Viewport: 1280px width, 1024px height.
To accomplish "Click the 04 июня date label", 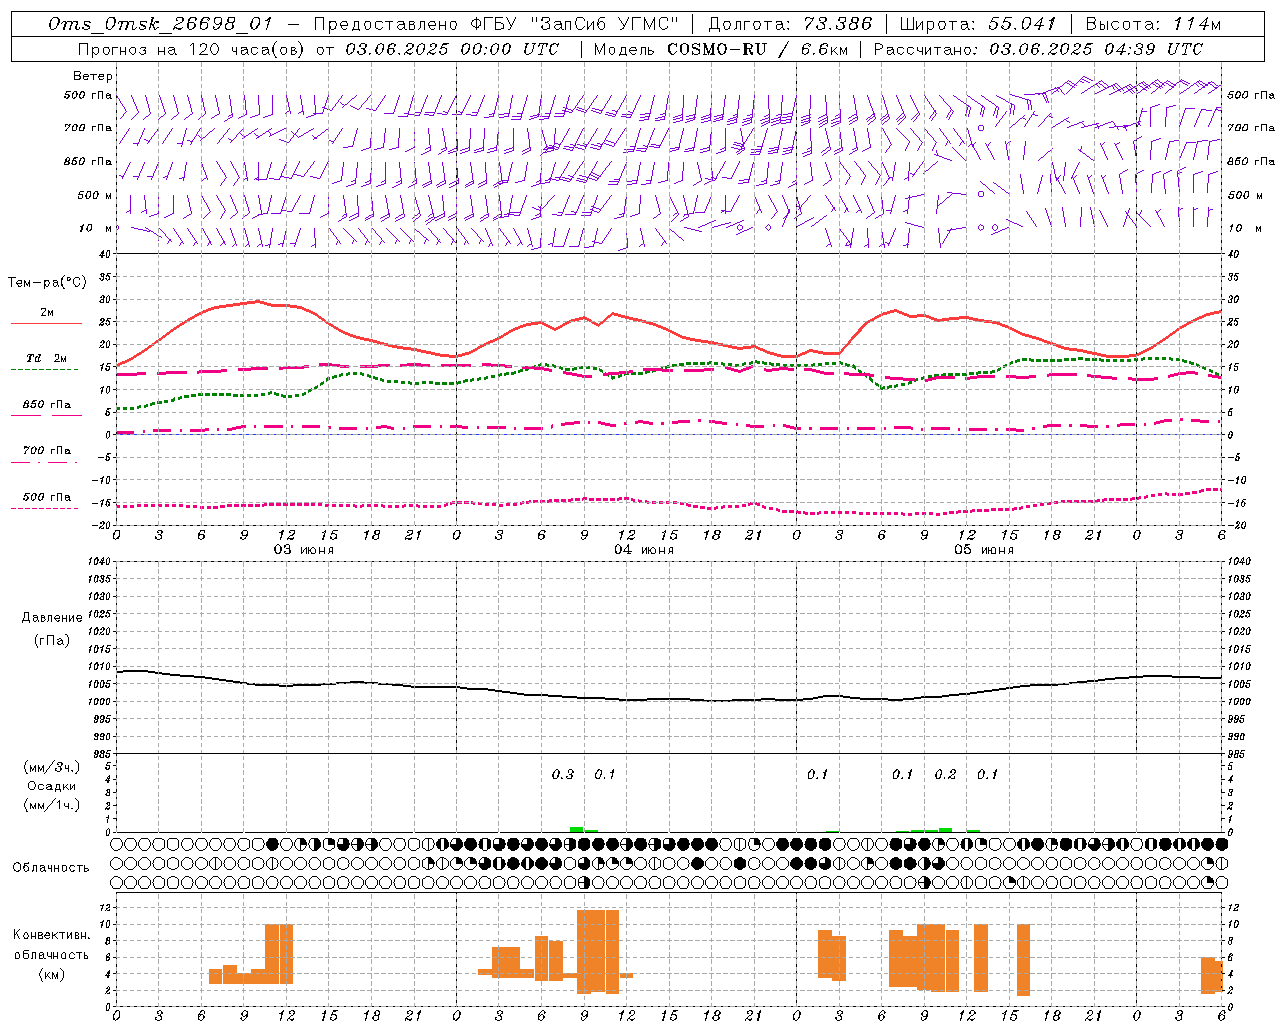I will (x=644, y=550).
